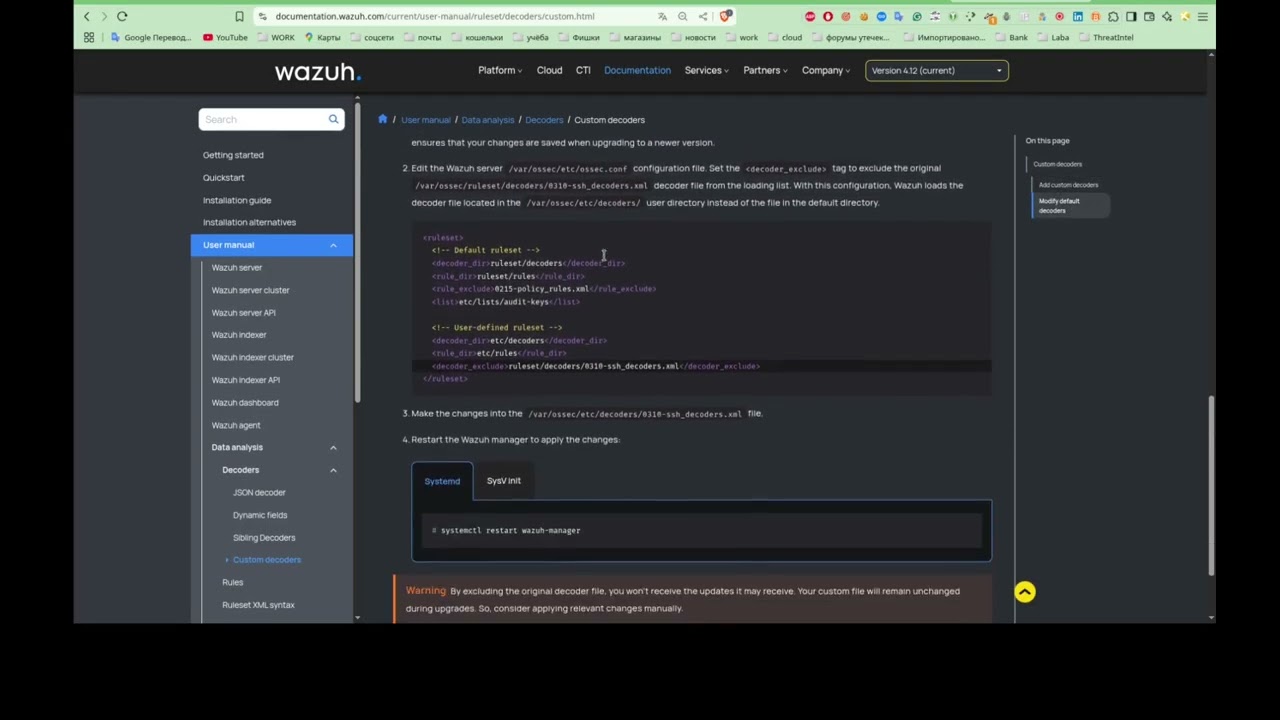Open Brave Shields lion icon

(726, 16)
